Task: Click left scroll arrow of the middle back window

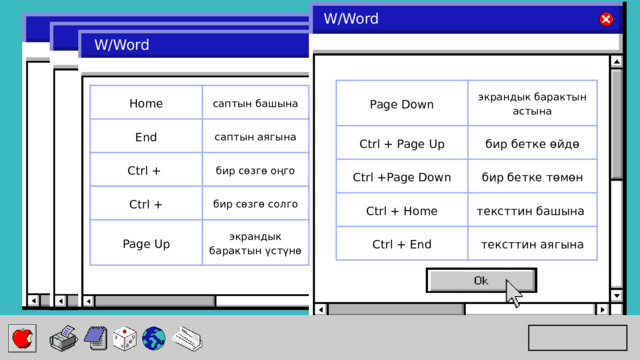Action: coord(61,301)
